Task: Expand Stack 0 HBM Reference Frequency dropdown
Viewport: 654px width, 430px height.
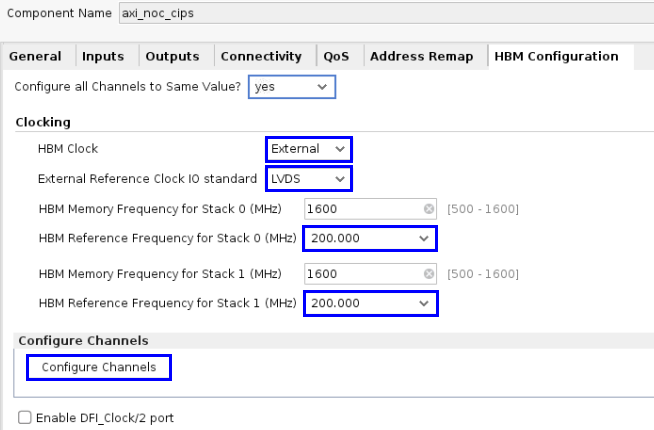Action: (370, 239)
